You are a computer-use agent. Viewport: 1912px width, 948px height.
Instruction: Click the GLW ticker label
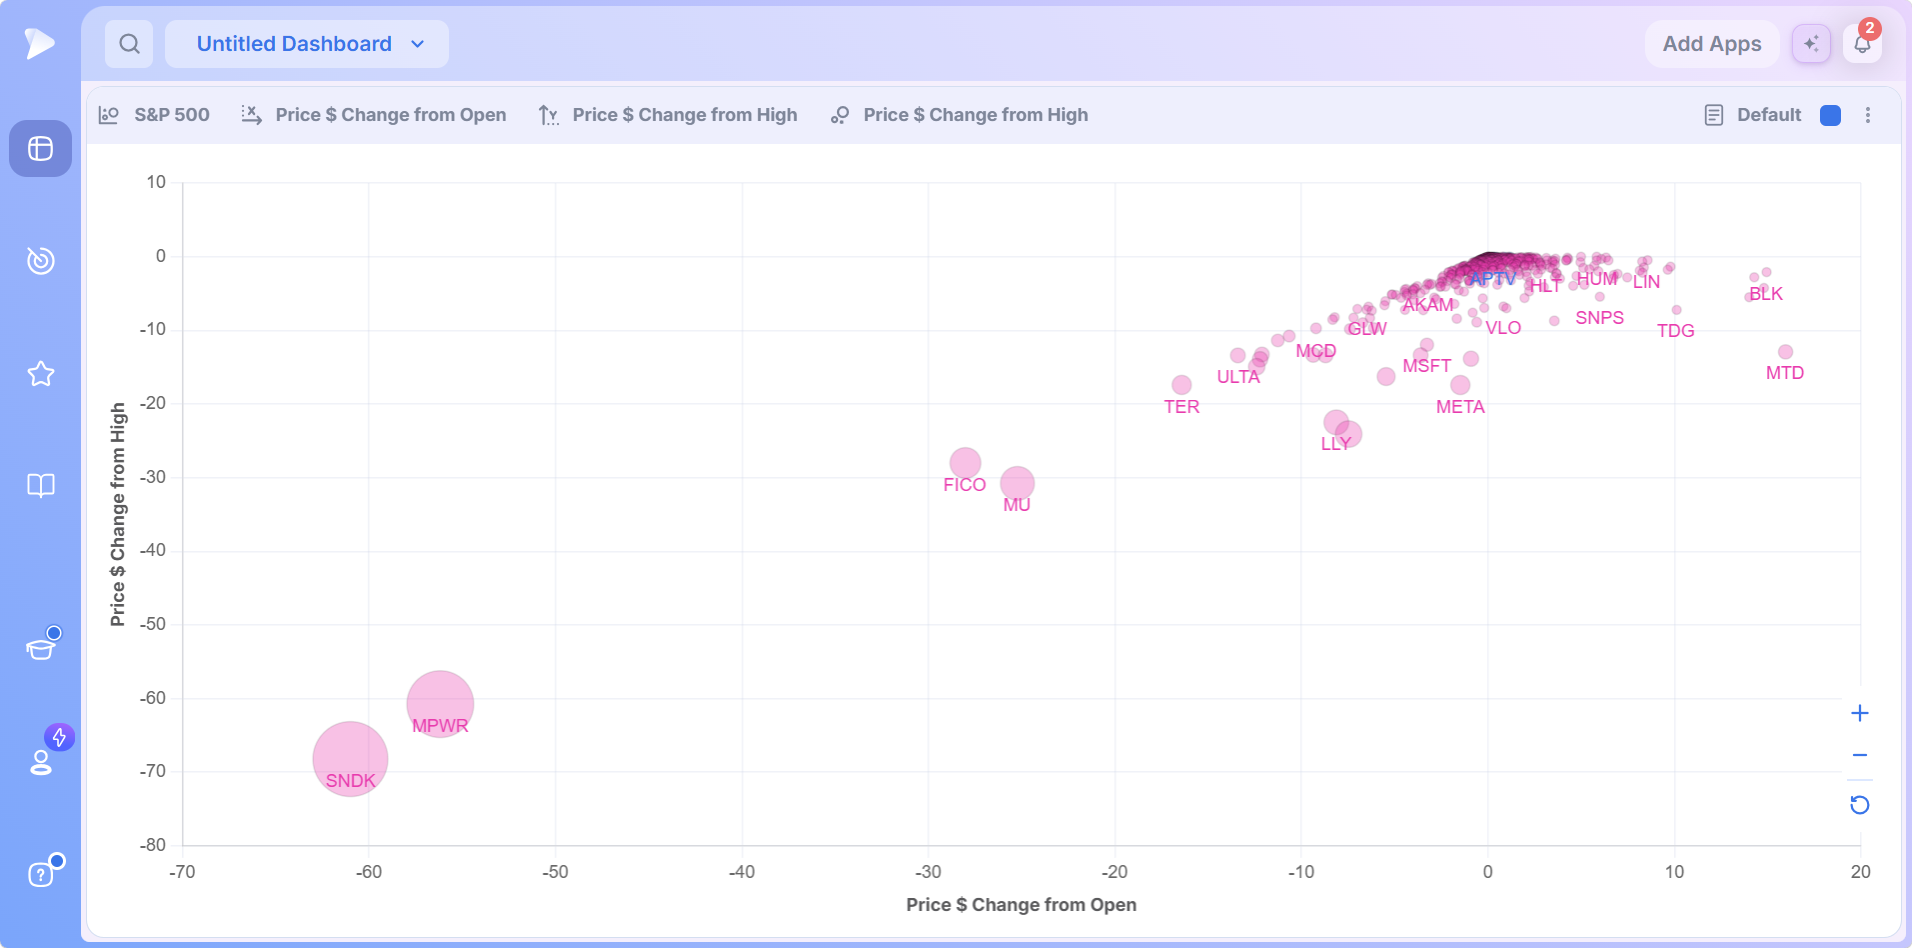(x=1367, y=329)
